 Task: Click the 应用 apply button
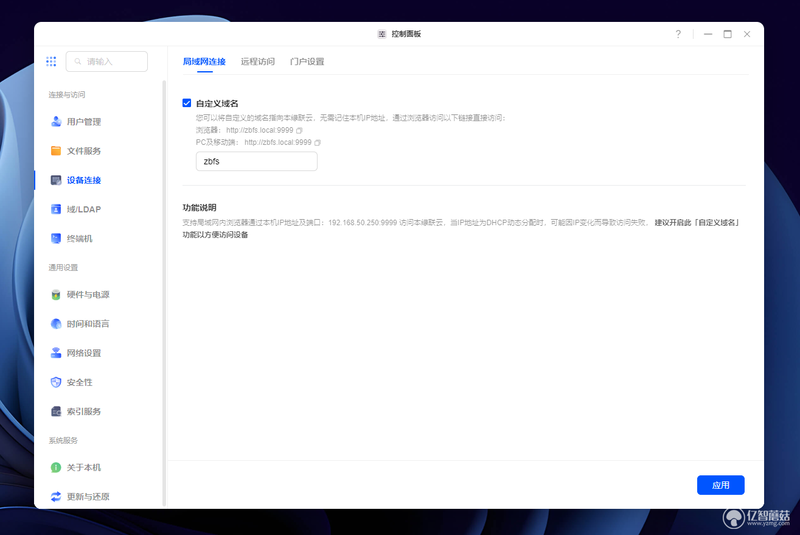point(720,485)
